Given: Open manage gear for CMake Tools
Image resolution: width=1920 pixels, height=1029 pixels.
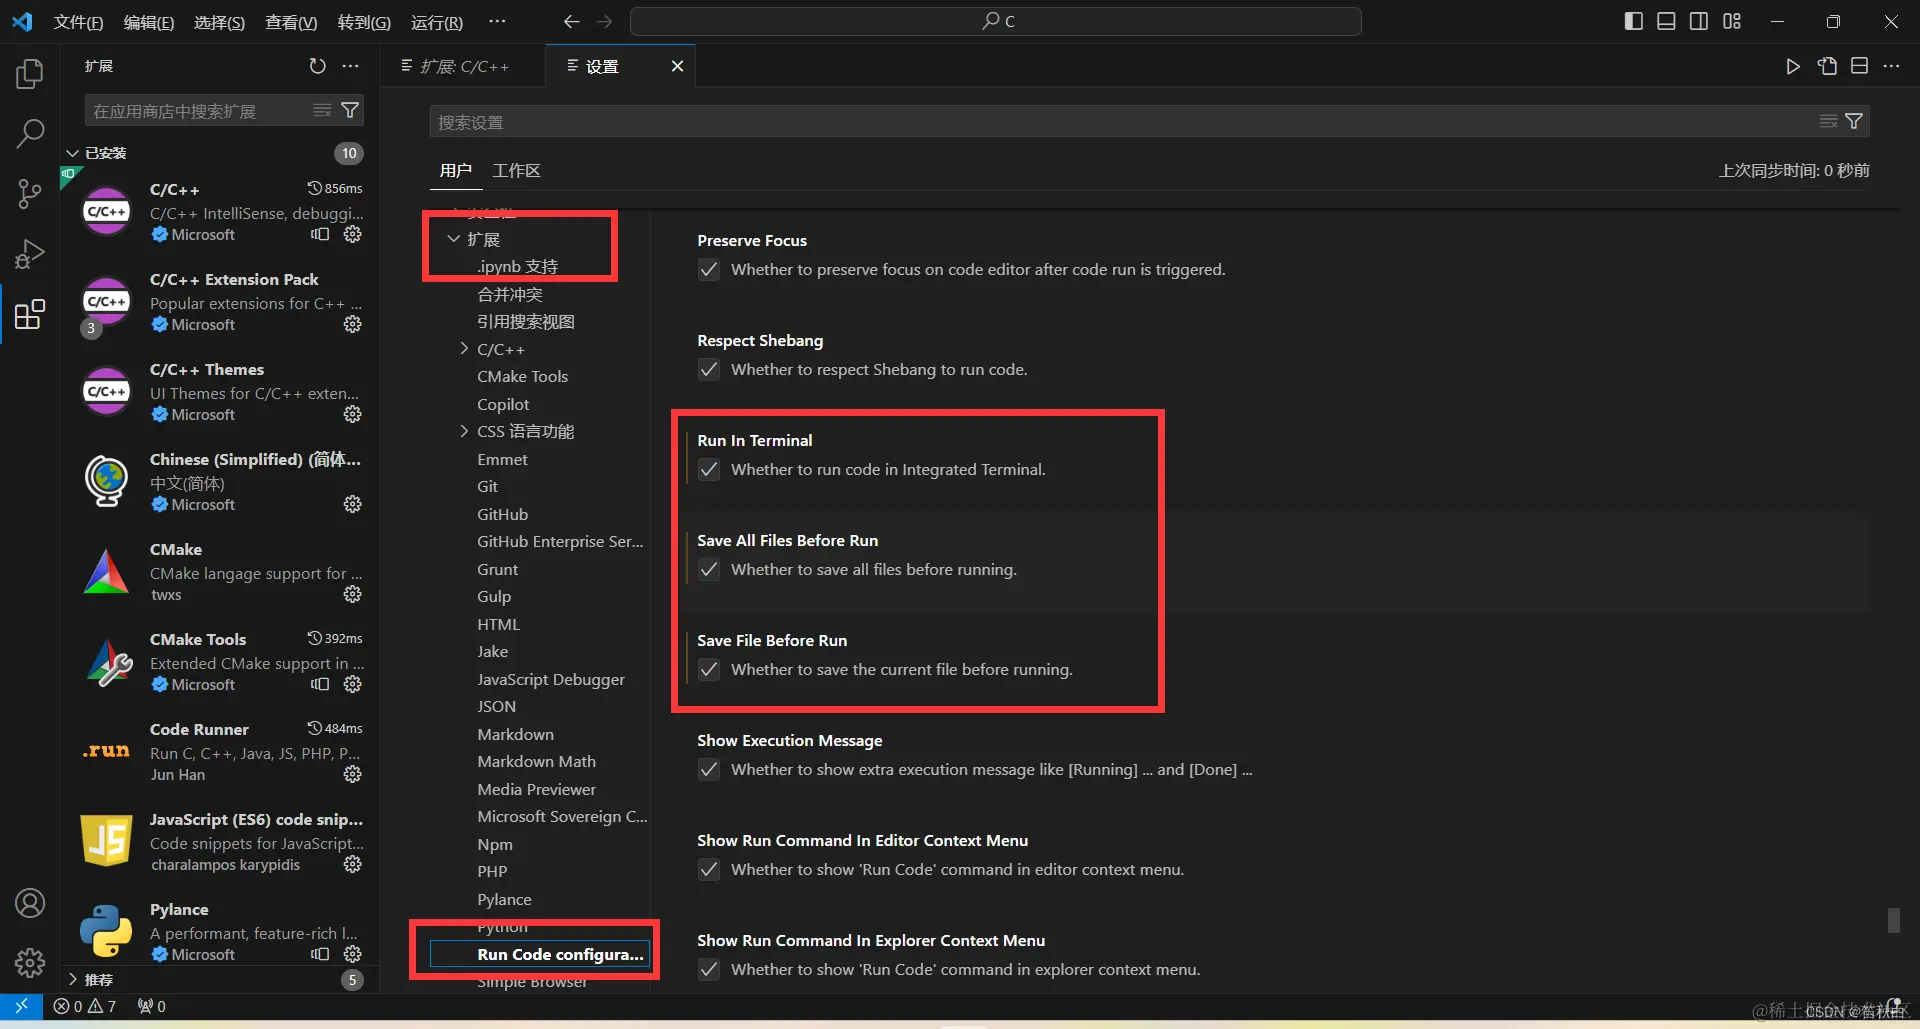Looking at the screenshot, I should 352,684.
